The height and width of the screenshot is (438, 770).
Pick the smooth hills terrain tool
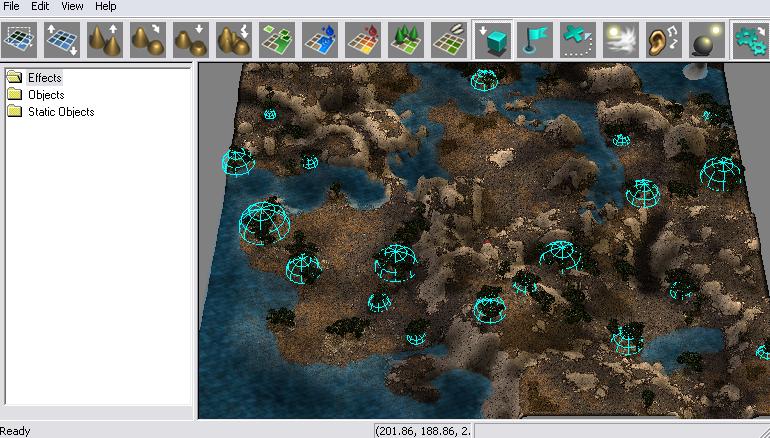(149, 39)
